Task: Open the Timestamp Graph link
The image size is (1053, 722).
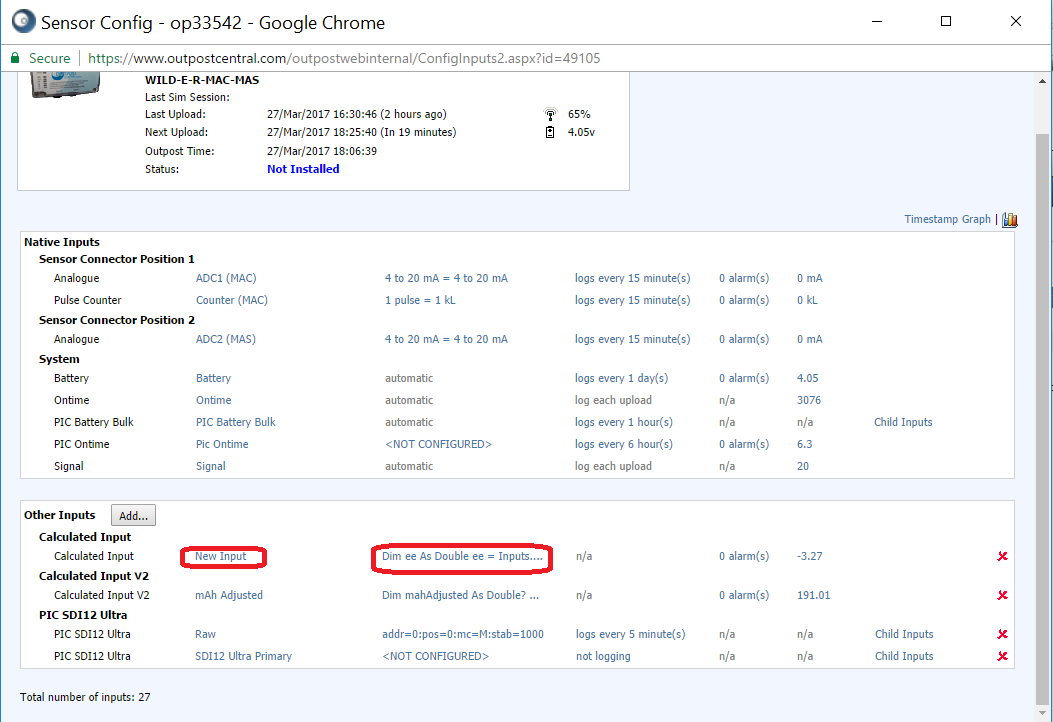Action: coord(947,219)
